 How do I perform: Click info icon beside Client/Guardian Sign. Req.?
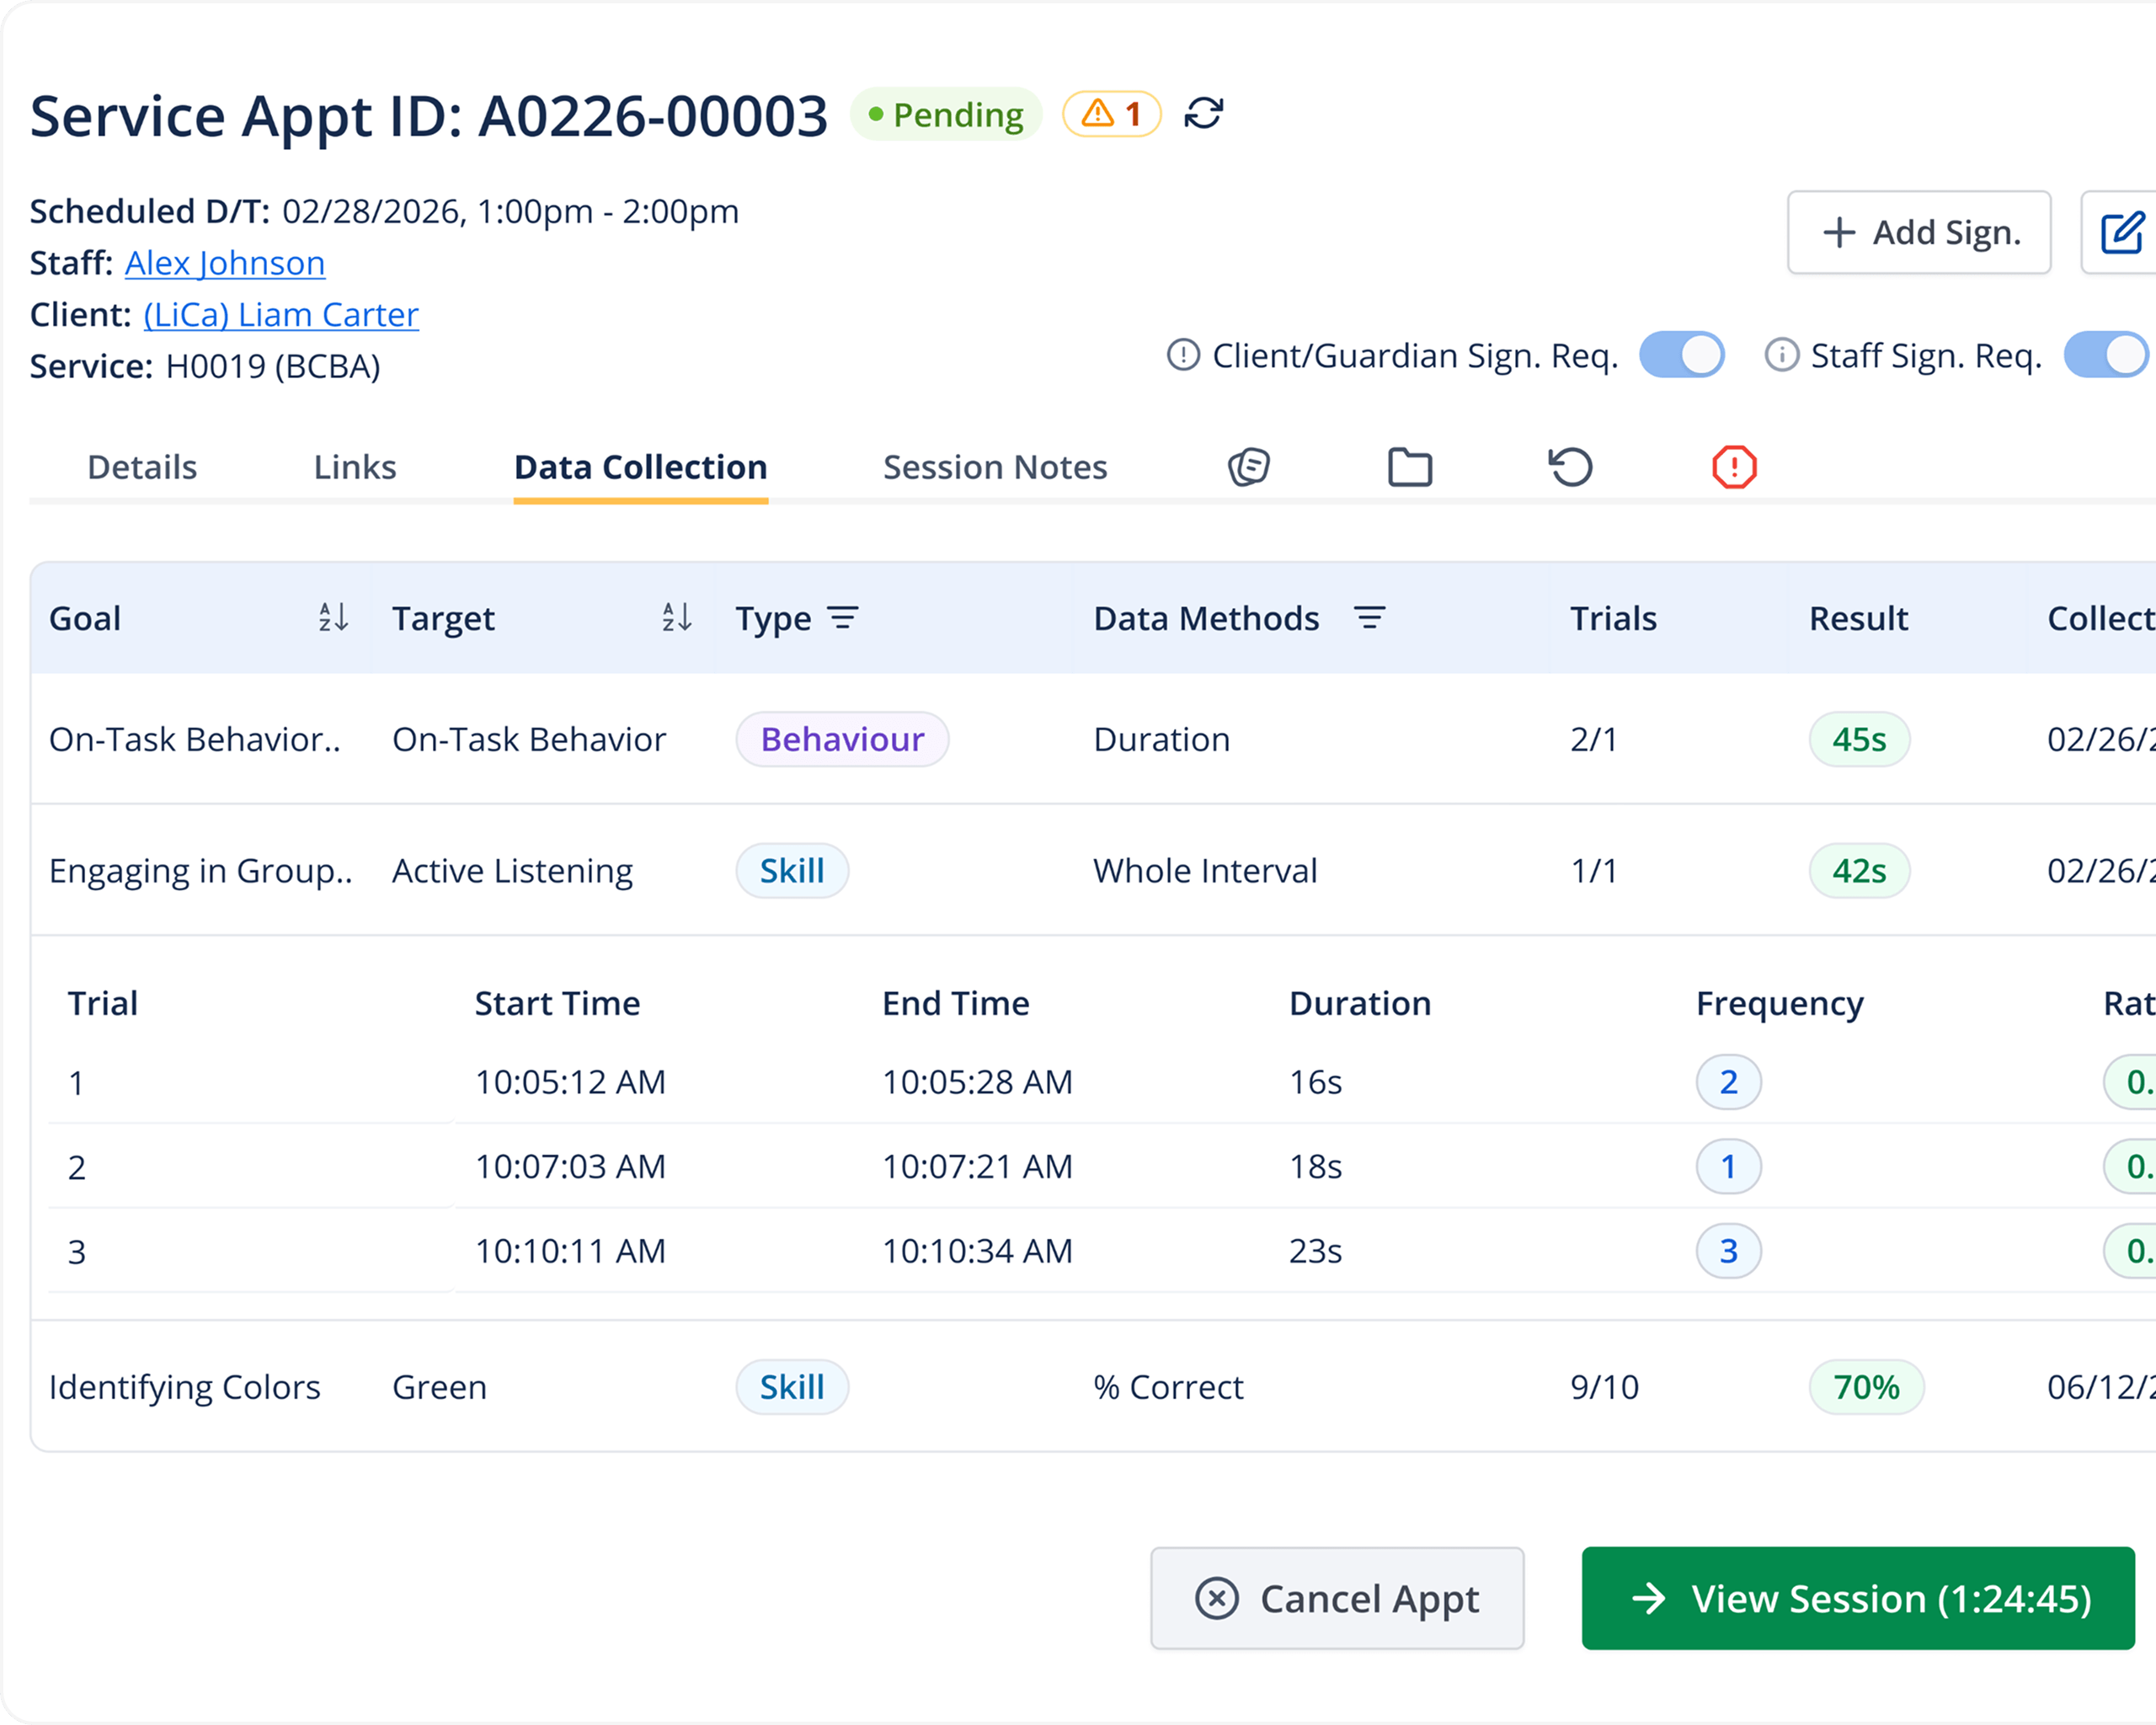pyautogui.click(x=1183, y=355)
